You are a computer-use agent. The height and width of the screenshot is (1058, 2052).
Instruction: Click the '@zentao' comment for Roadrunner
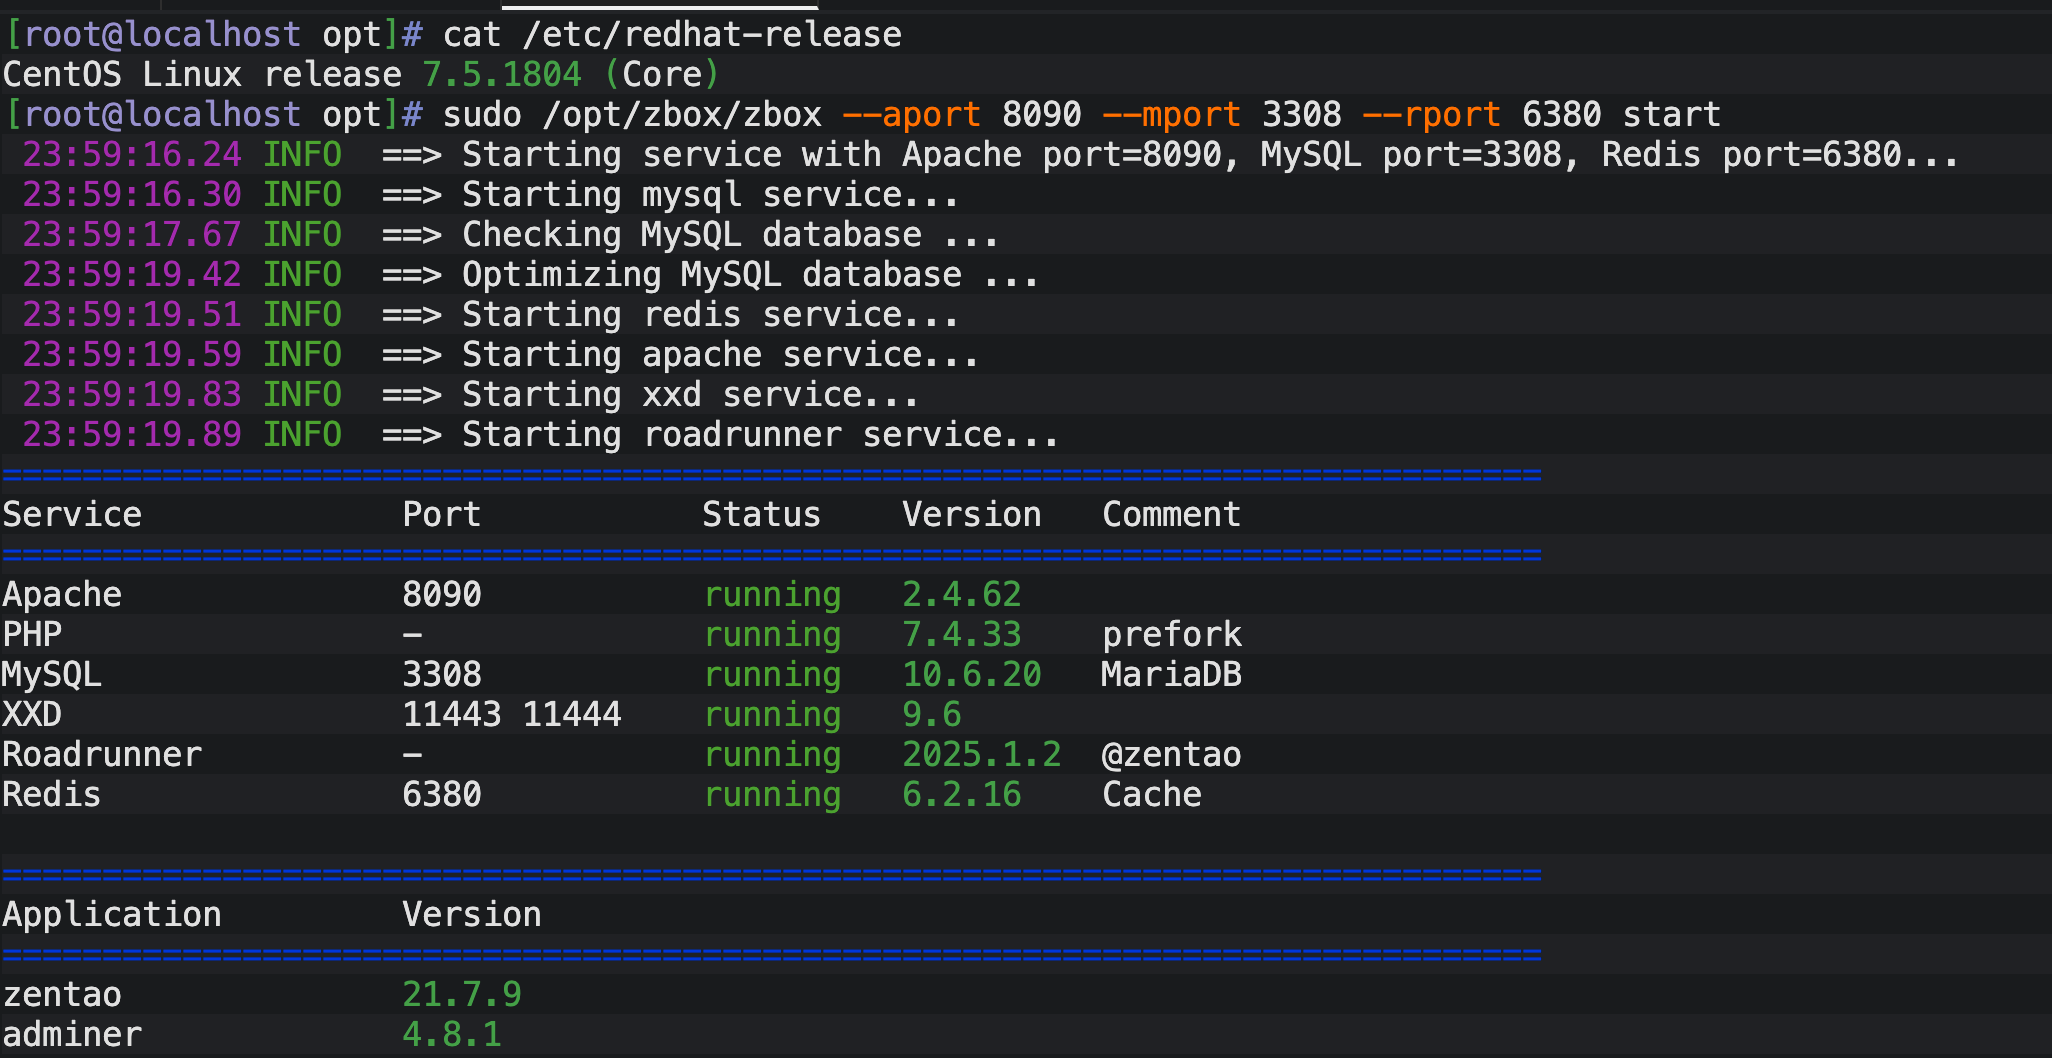pyautogui.click(x=1171, y=755)
